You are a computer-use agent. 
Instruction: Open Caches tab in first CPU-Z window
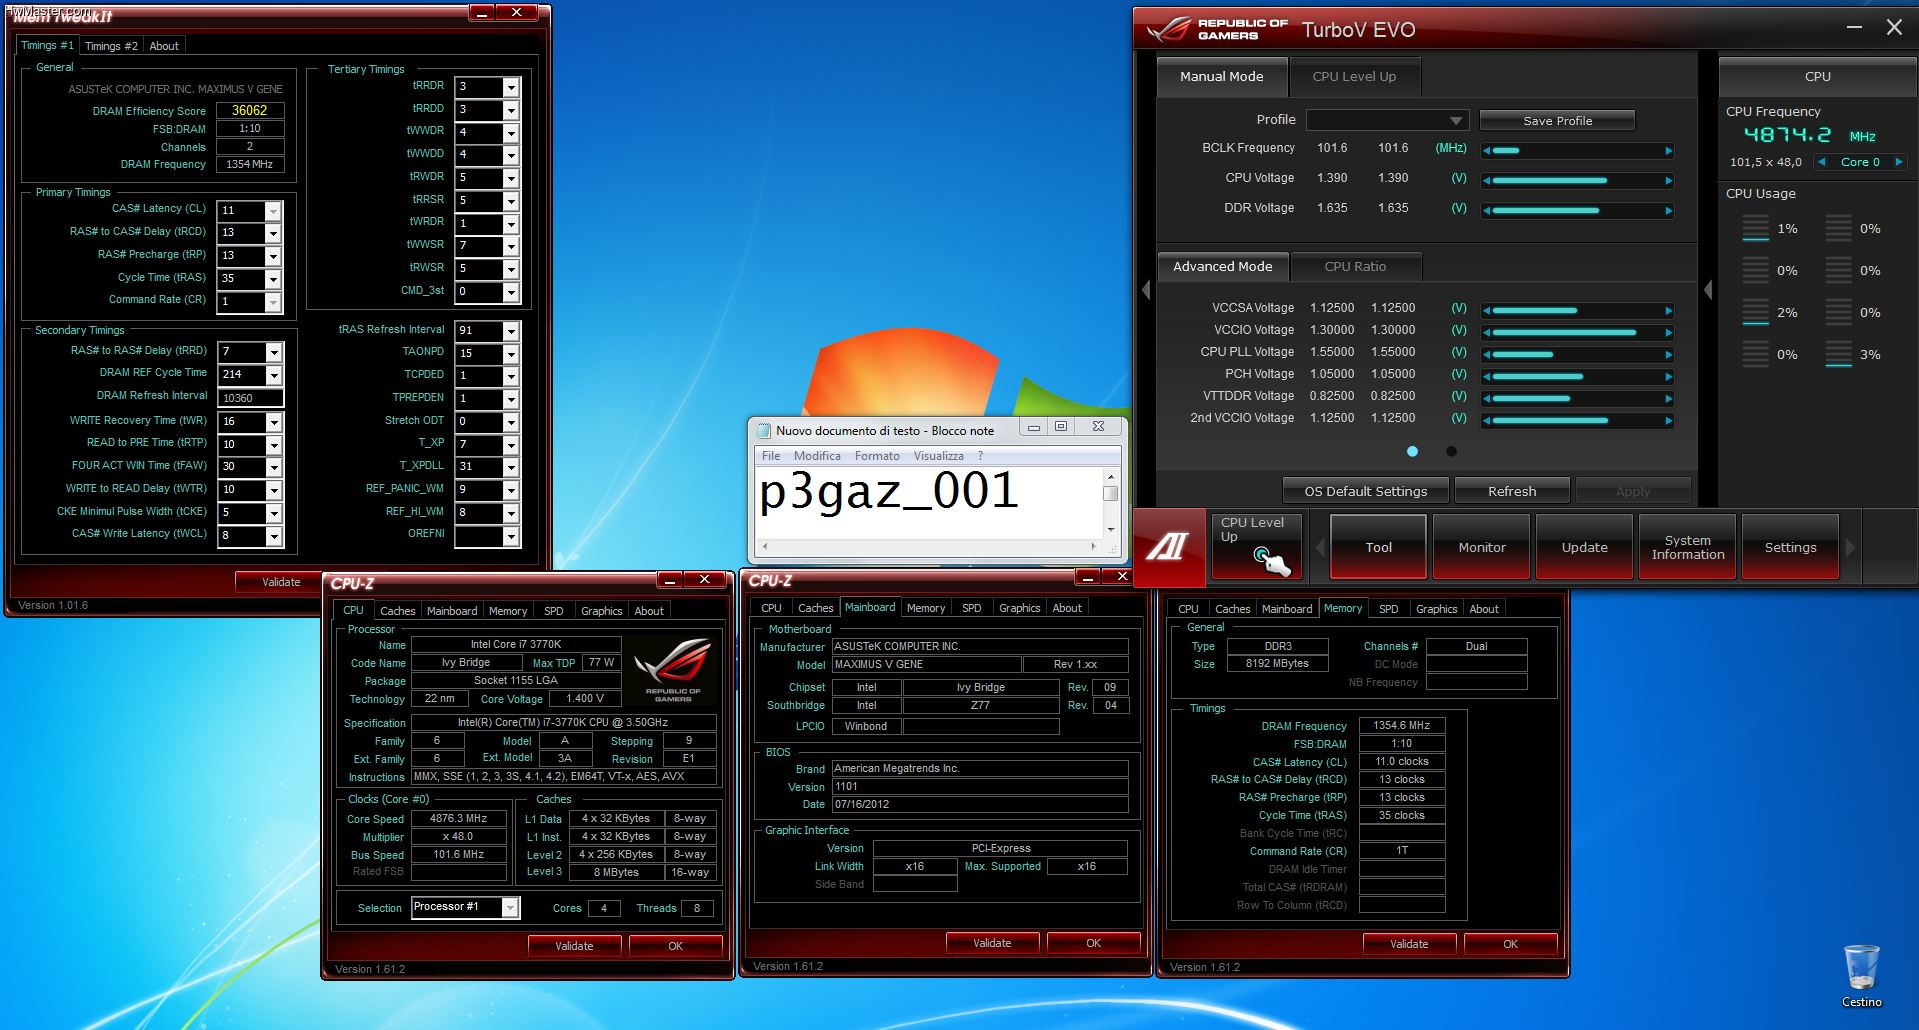click(397, 611)
